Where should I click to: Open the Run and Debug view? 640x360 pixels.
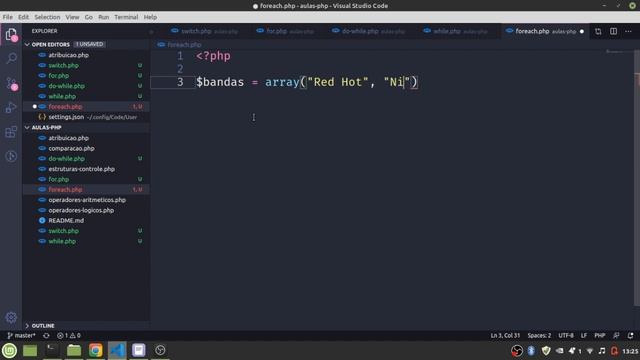11,107
